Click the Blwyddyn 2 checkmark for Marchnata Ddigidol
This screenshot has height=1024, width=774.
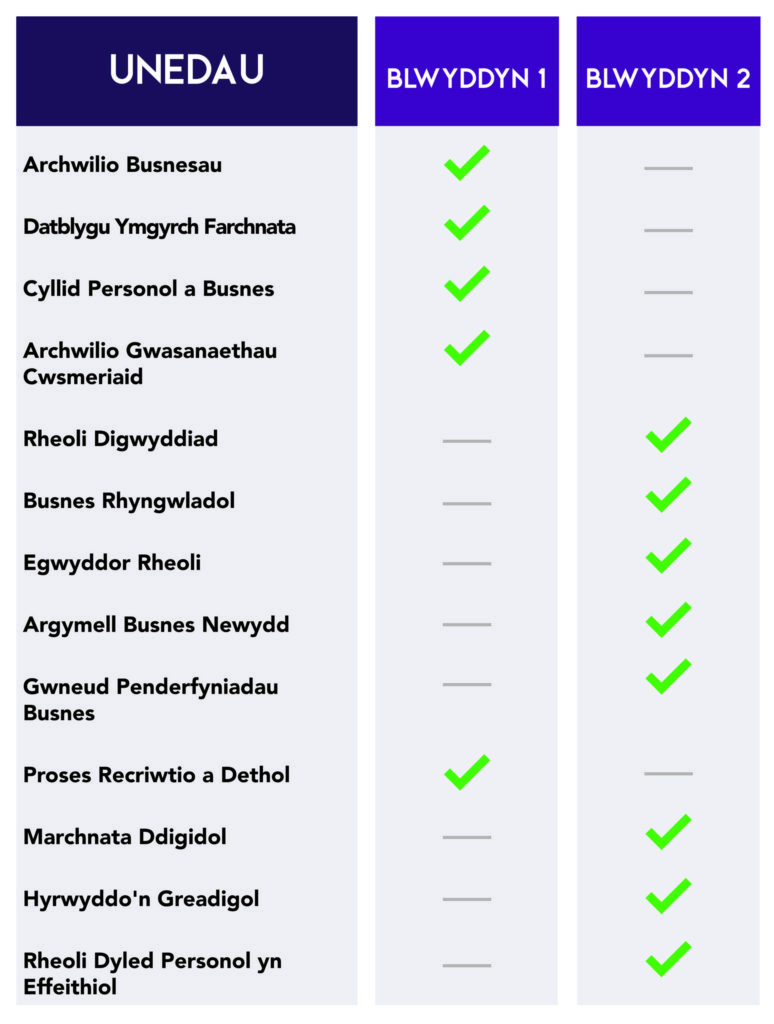668,833
